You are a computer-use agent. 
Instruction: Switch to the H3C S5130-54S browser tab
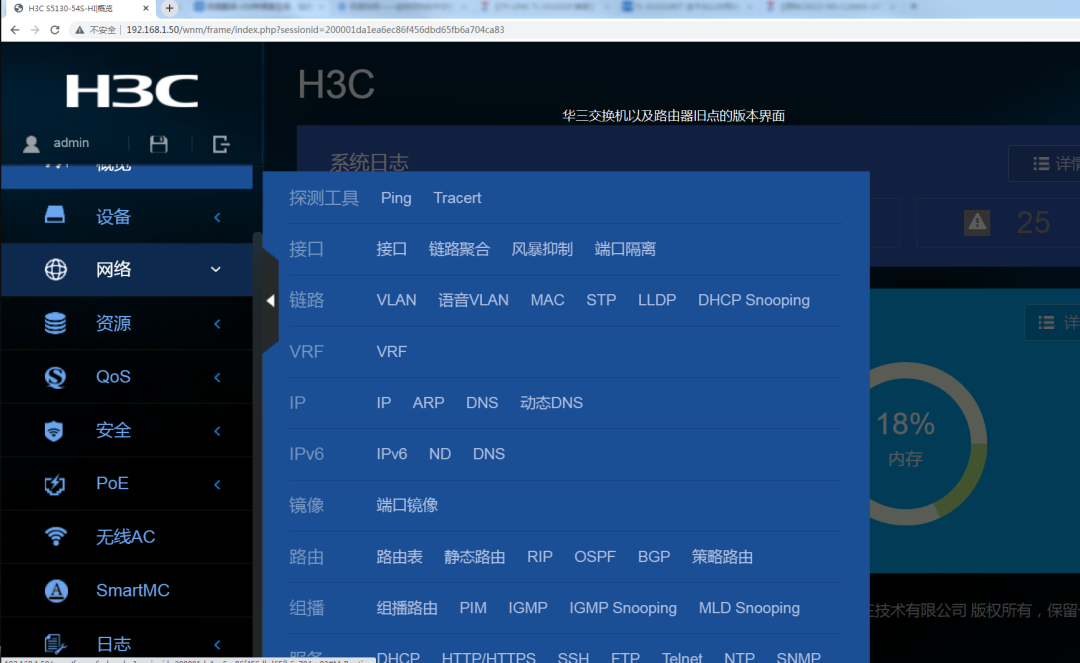pyautogui.click(x=70, y=8)
